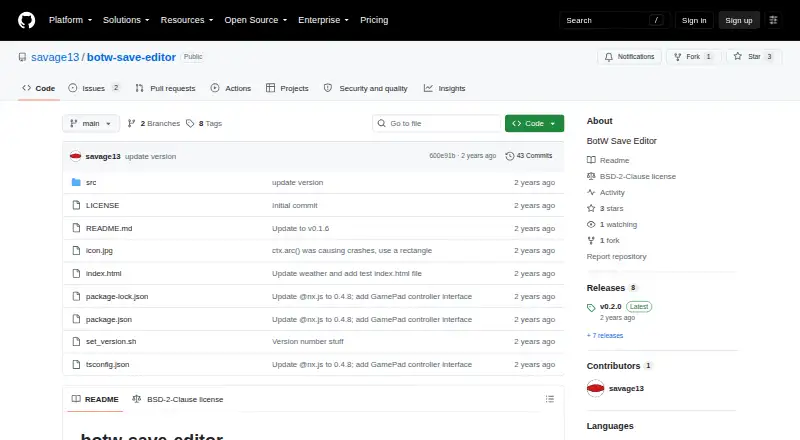Click the src folder icon
The width and height of the screenshot is (800, 440).
click(x=76, y=182)
